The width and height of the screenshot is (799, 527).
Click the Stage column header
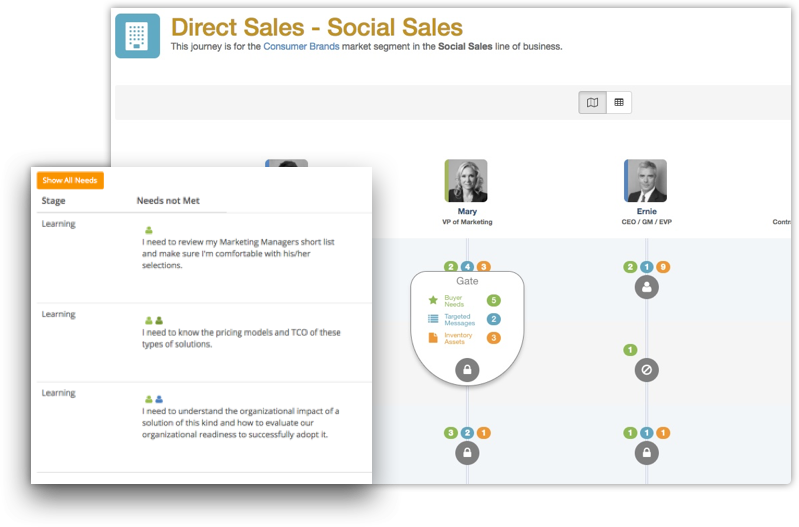pyautogui.click(x=54, y=201)
